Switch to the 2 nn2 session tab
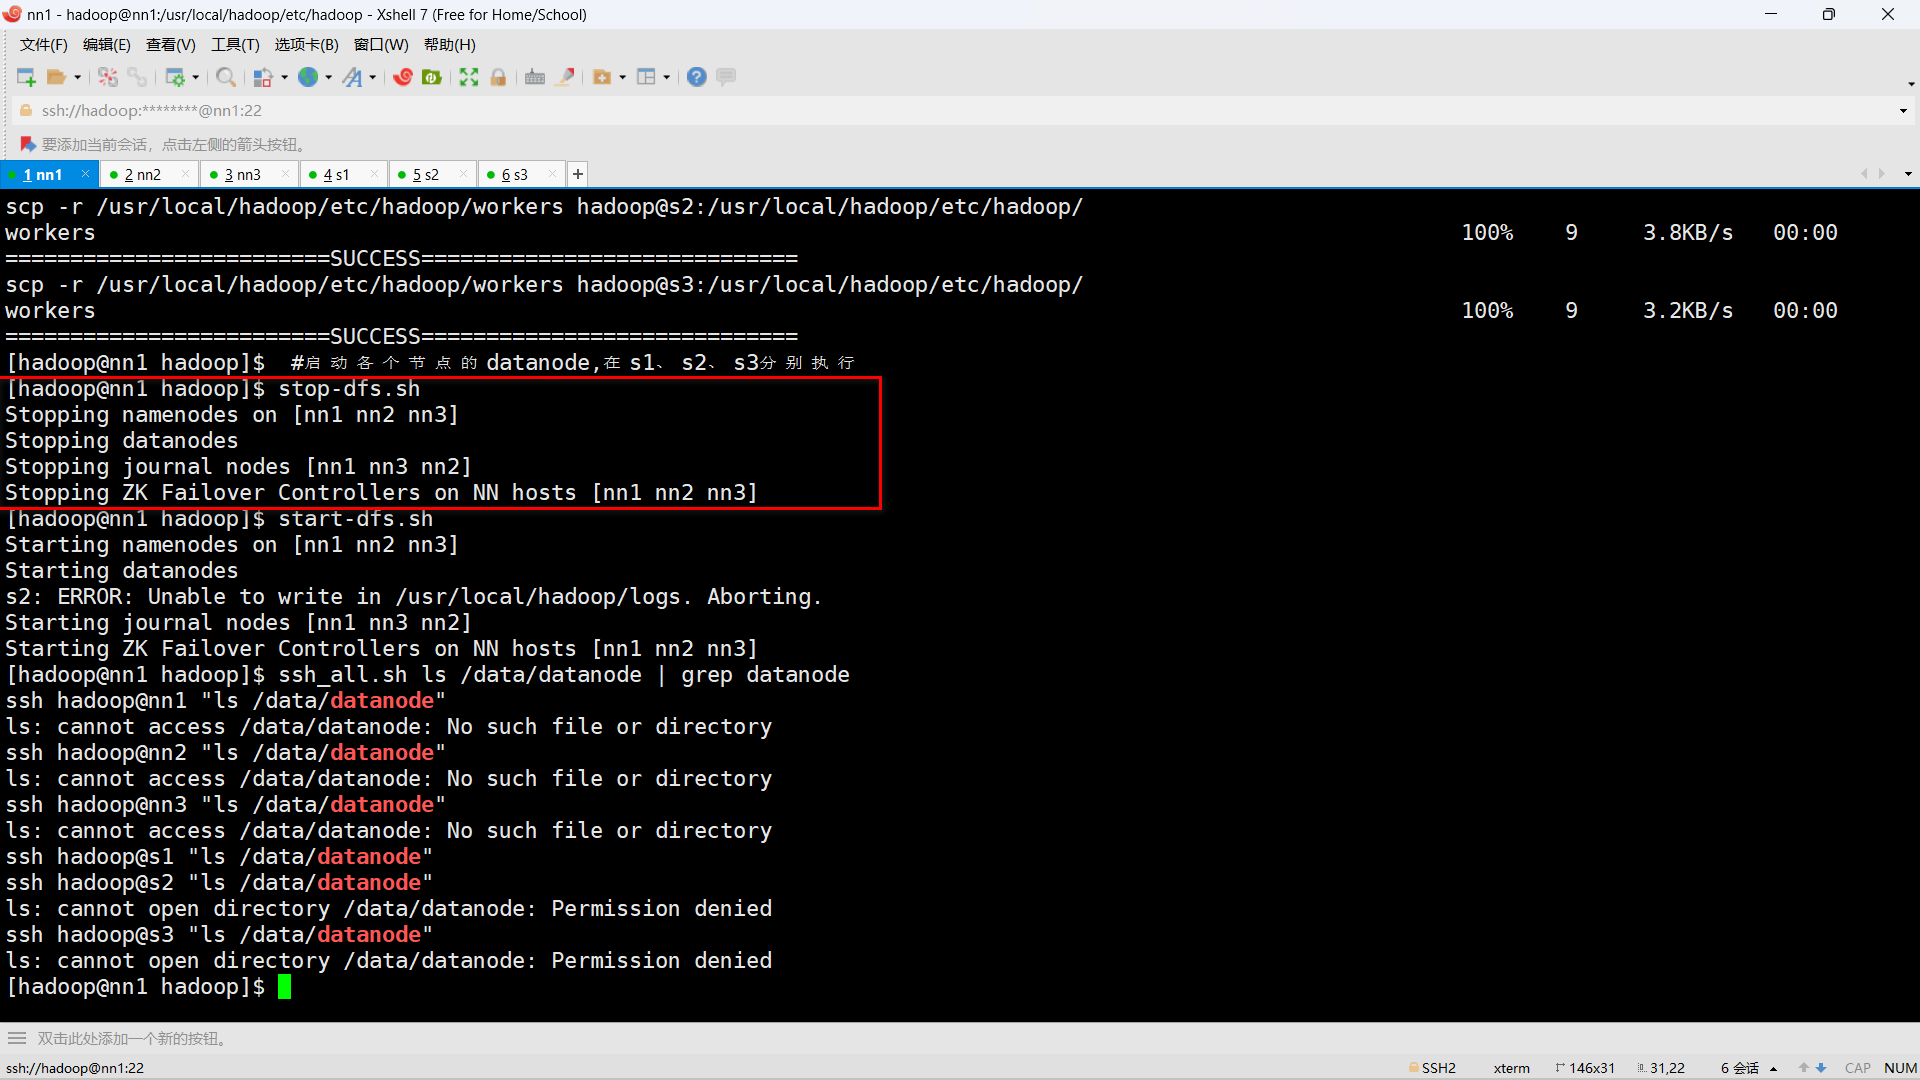The width and height of the screenshot is (1920, 1080). pyautogui.click(x=142, y=174)
